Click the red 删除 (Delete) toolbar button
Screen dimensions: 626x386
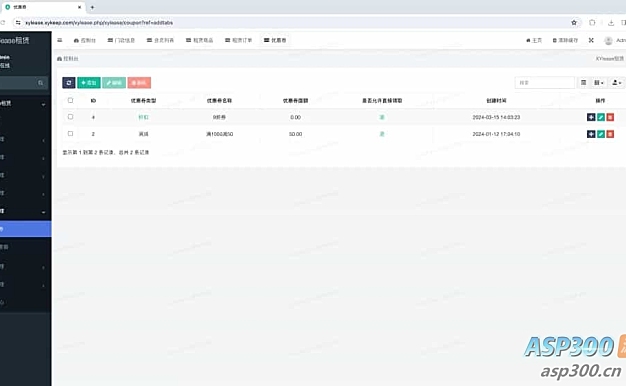coord(139,83)
